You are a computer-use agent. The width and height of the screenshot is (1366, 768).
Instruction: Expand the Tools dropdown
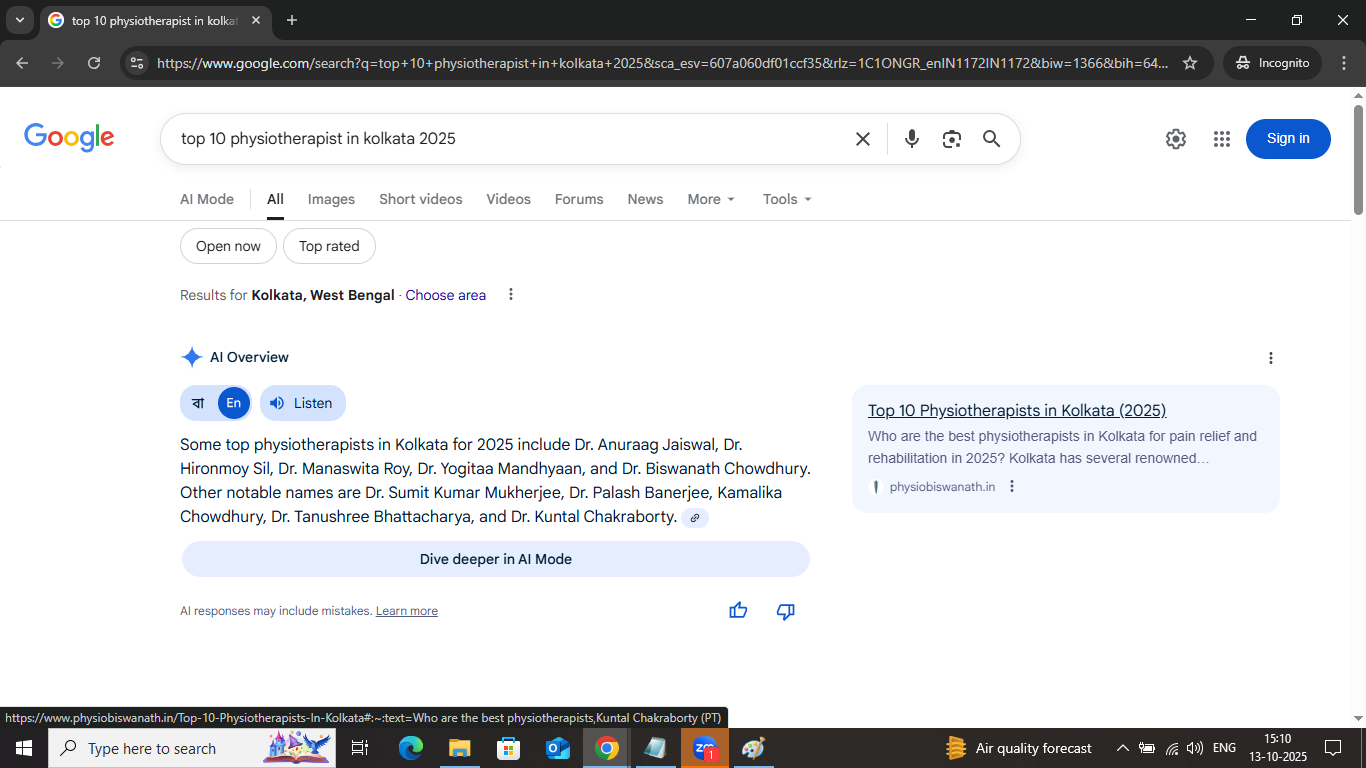[786, 199]
